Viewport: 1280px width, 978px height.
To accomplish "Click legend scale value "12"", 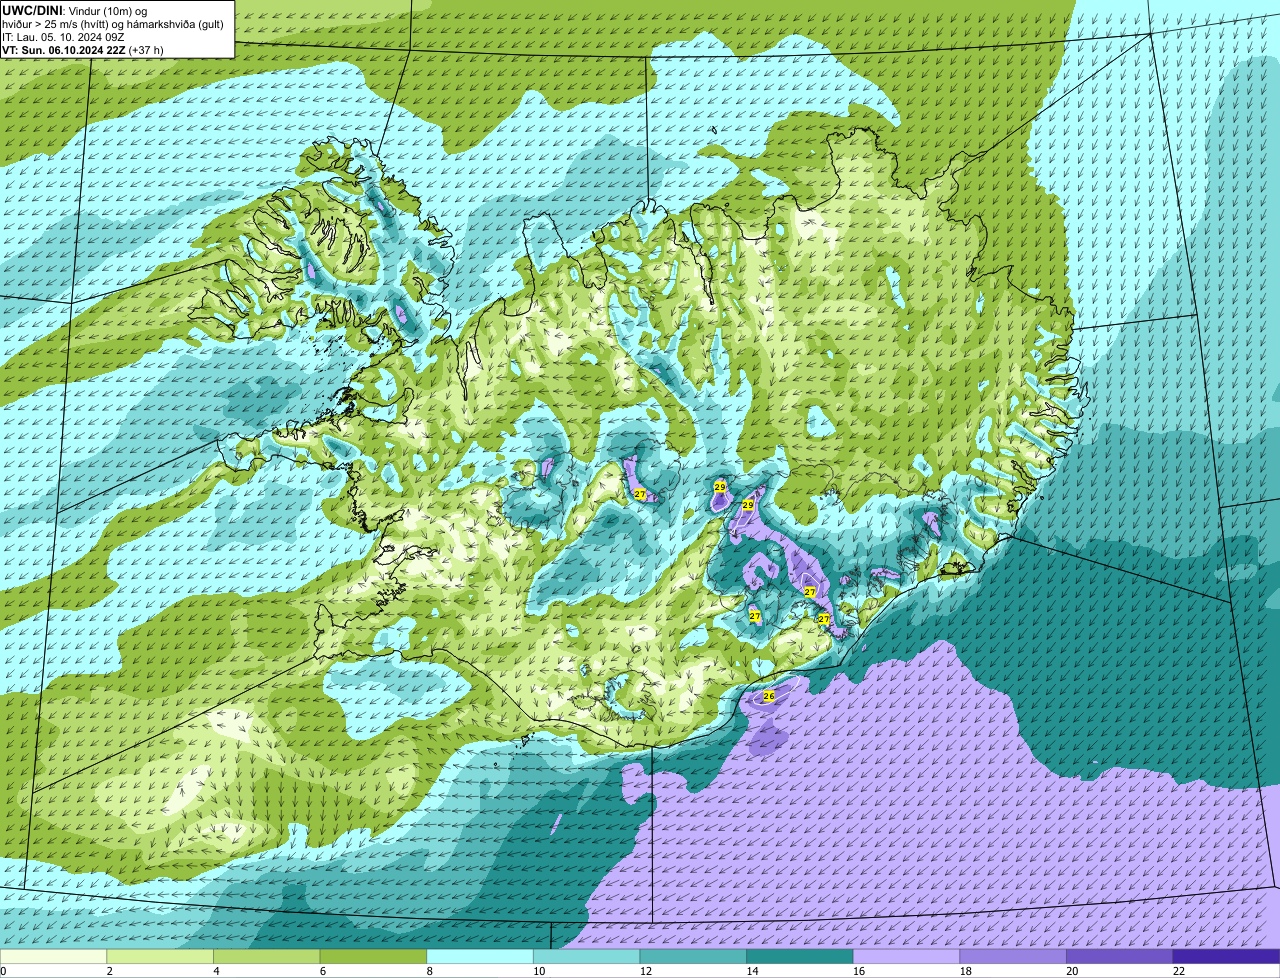I will pos(646,971).
